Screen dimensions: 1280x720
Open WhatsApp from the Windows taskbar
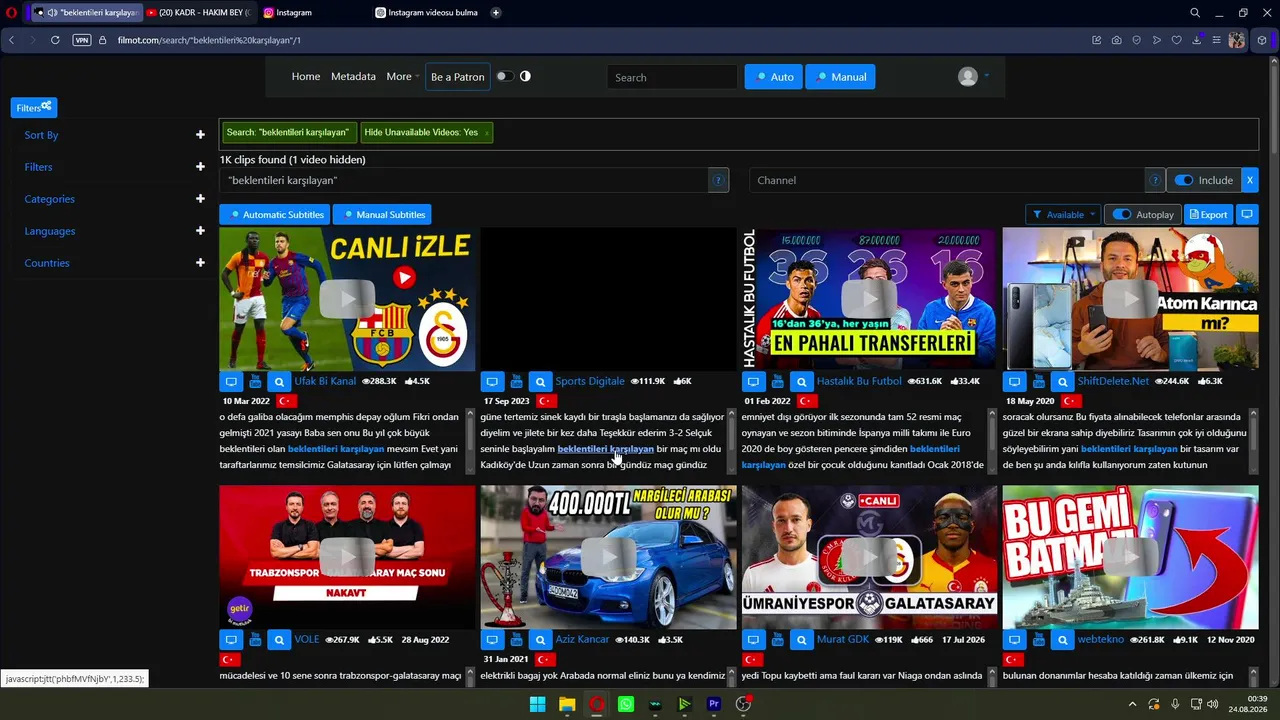click(x=626, y=704)
